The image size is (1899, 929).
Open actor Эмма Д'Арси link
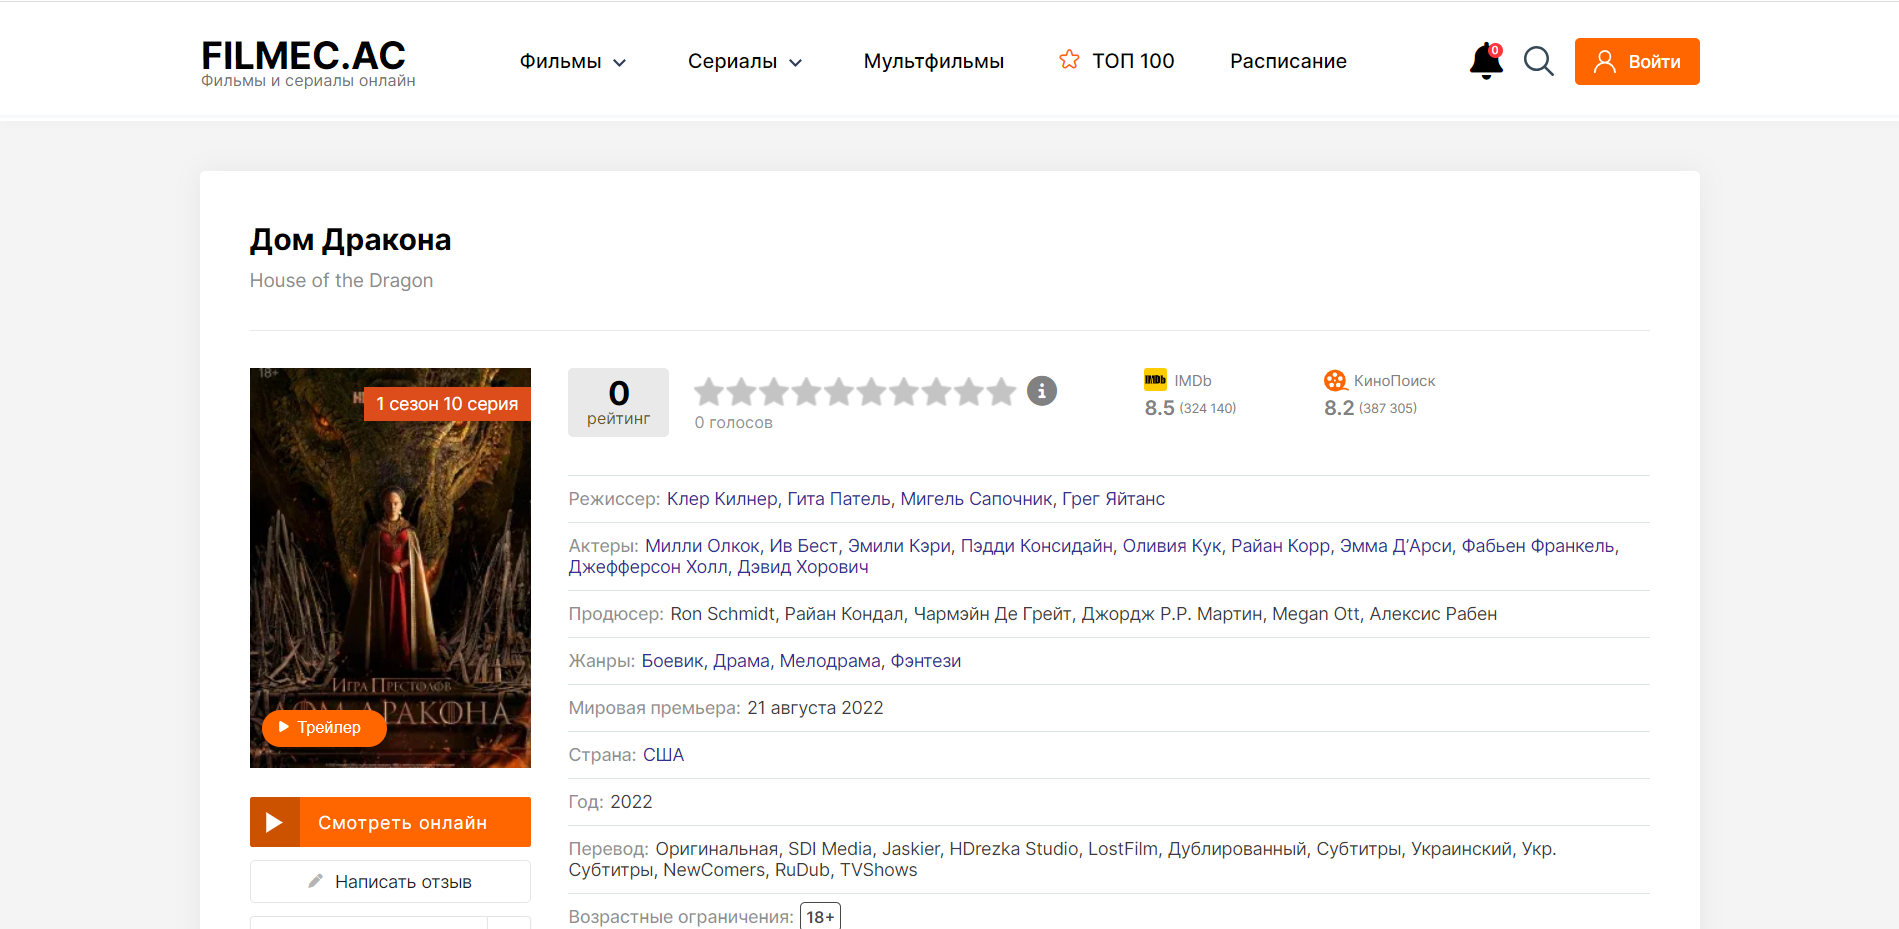coord(1395,546)
